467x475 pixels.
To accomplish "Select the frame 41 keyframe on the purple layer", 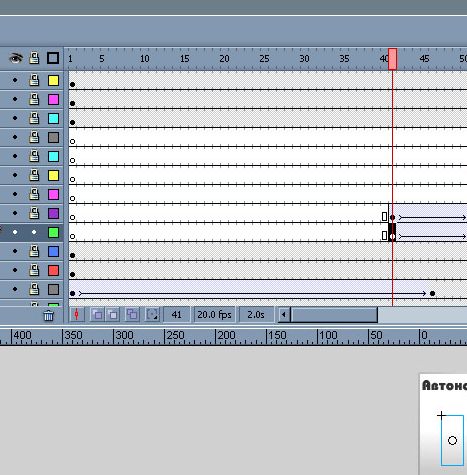I will click(392, 217).
